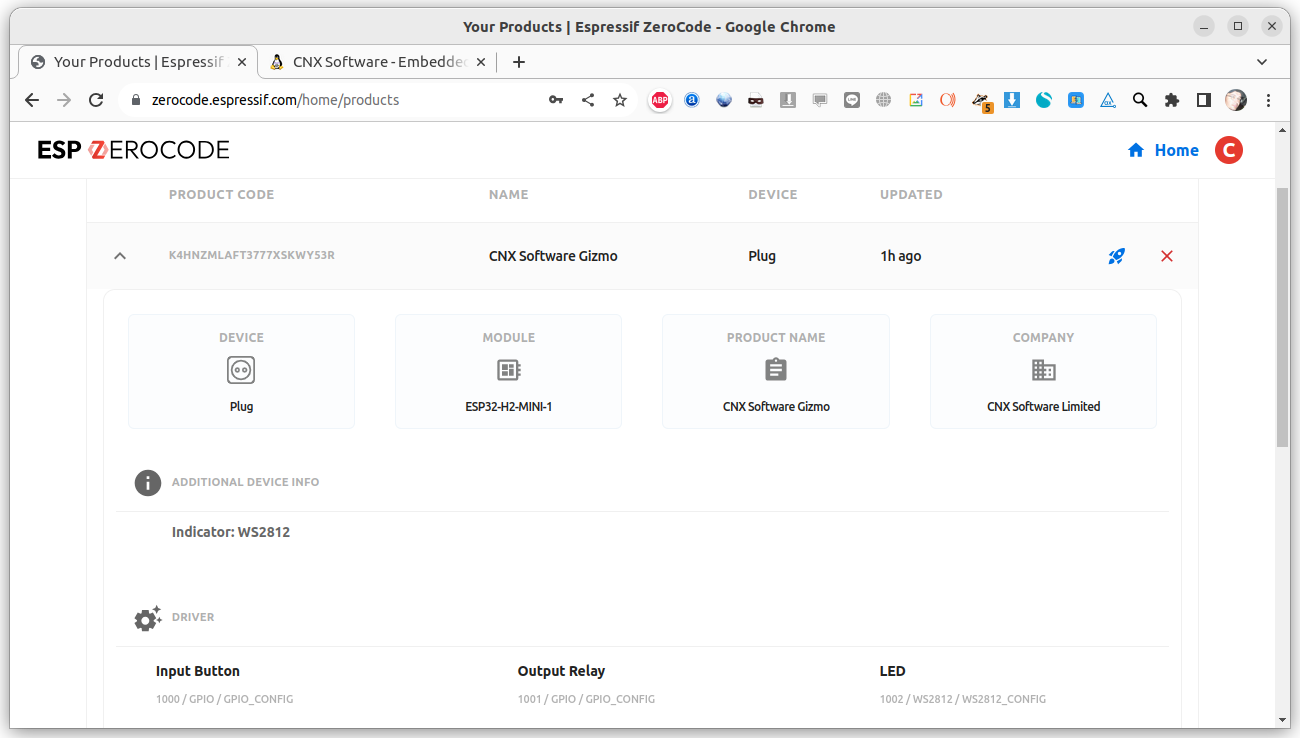This screenshot has width=1300, height=738.
Task: Click the 1002 / WS2812 / WS2812_CONFIG text
Action: coord(963,699)
